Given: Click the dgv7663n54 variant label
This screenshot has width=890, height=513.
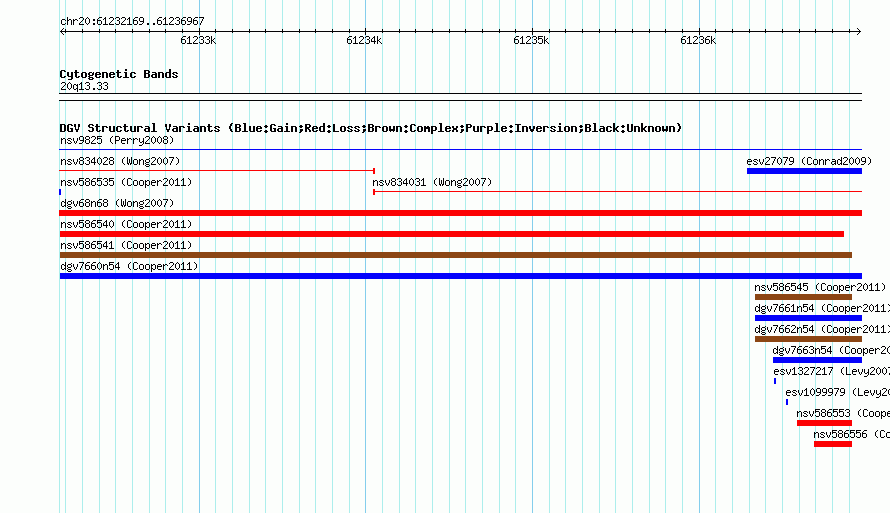Looking at the screenshot, I should click(831, 350).
